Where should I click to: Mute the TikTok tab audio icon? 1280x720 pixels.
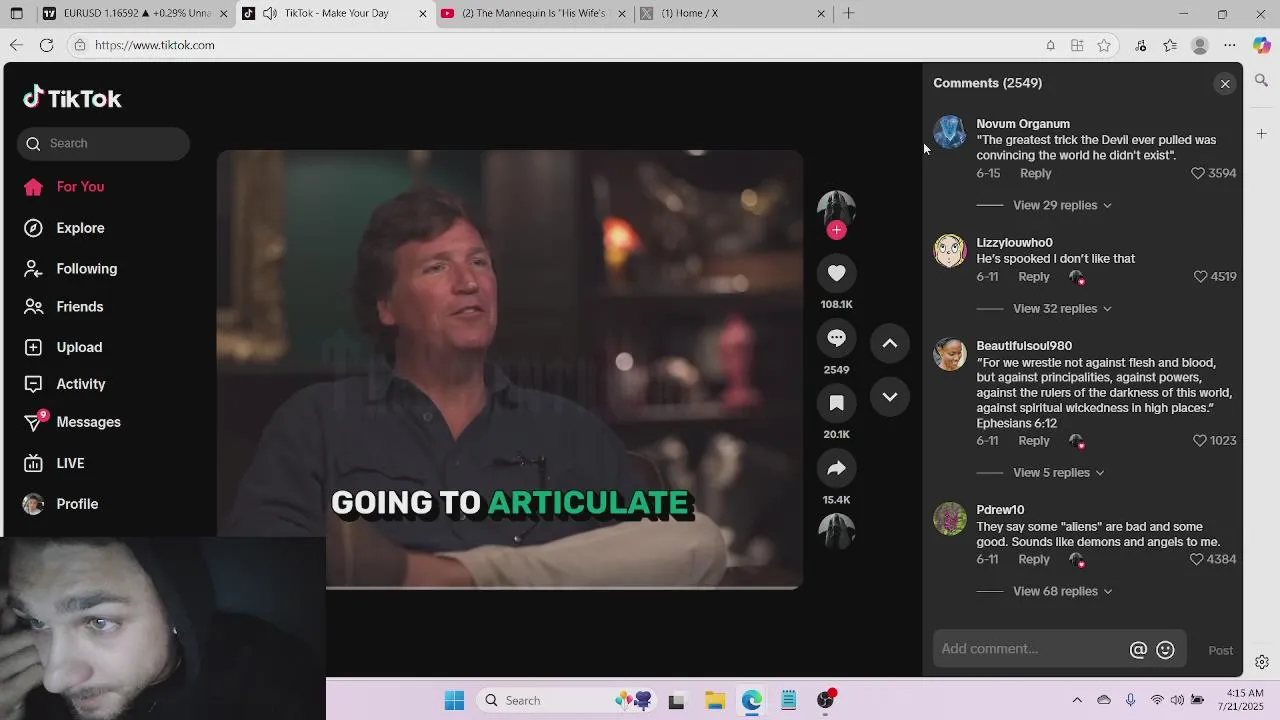point(270,13)
